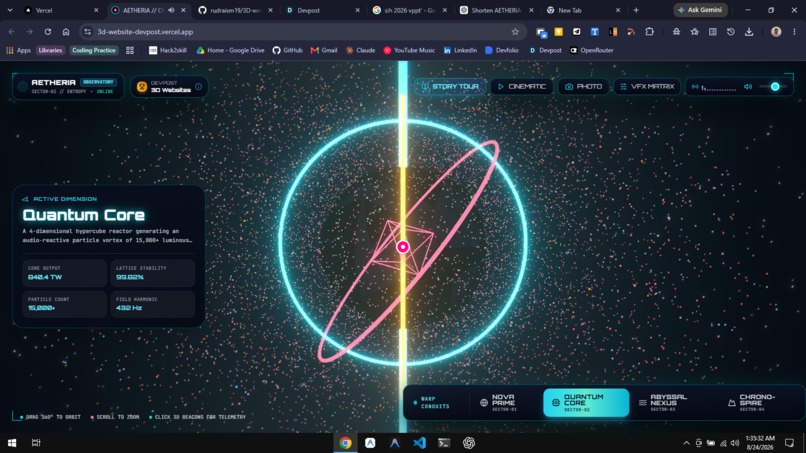Open Task View on the taskbar
Viewport: 806px width, 453px height.
coord(36,443)
